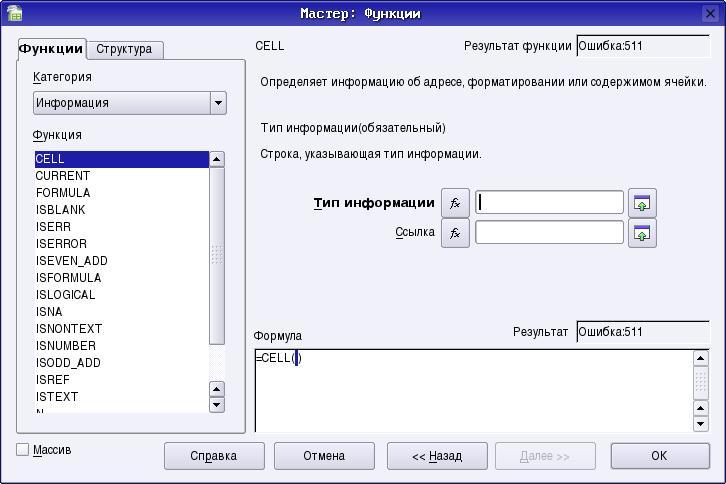Enable the Массив checkbox

(x=23, y=449)
